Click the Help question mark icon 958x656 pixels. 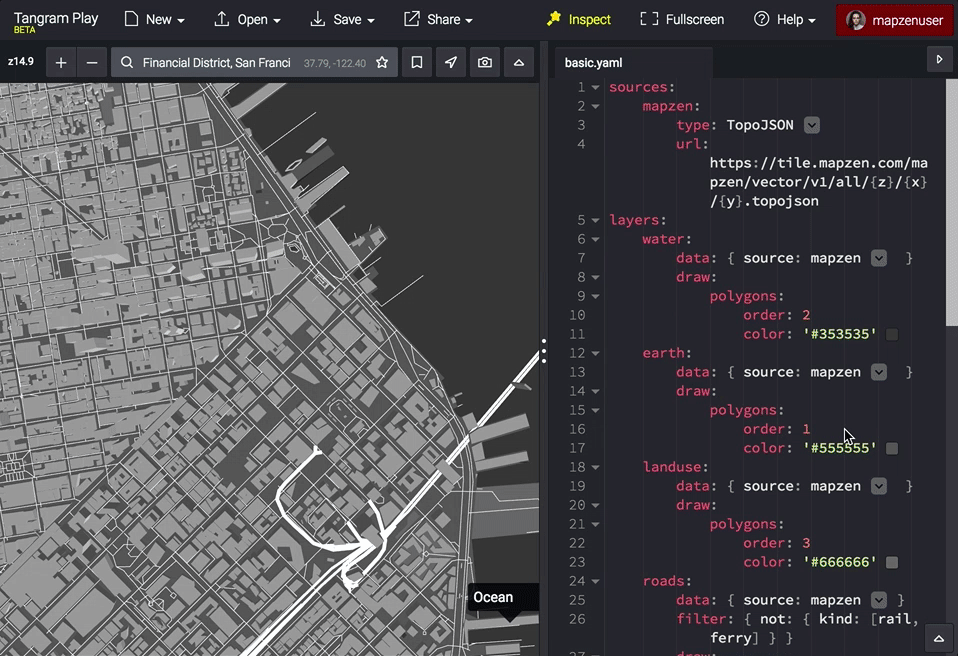pyautogui.click(x=761, y=19)
